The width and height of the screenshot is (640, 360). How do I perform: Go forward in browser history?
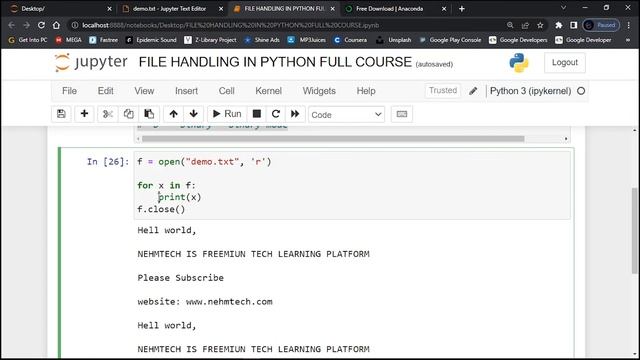click(26, 25)
